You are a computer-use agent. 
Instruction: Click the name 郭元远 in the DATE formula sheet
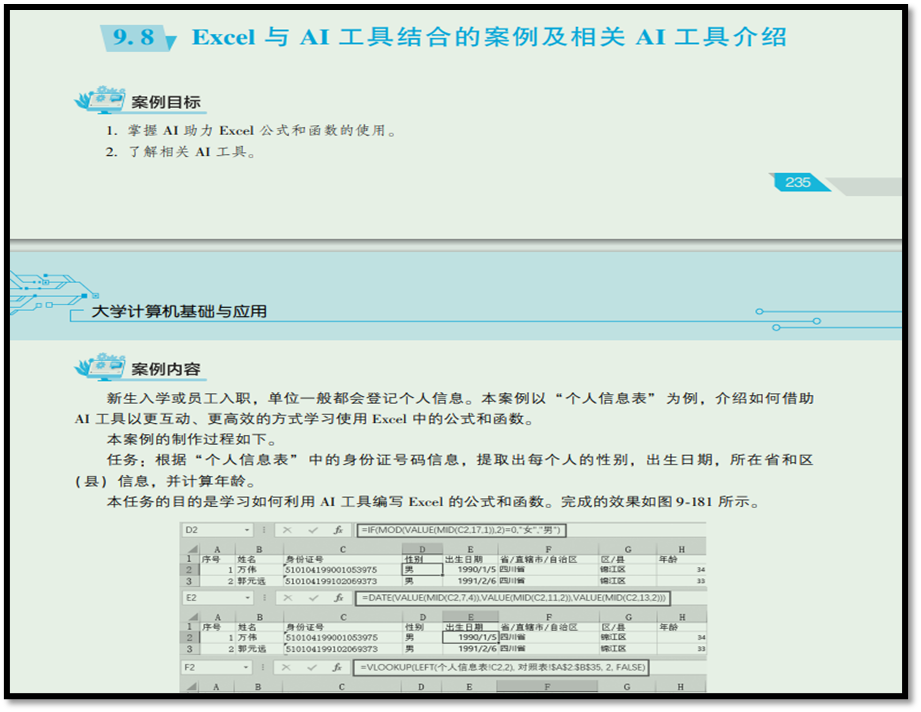[251, 649]
